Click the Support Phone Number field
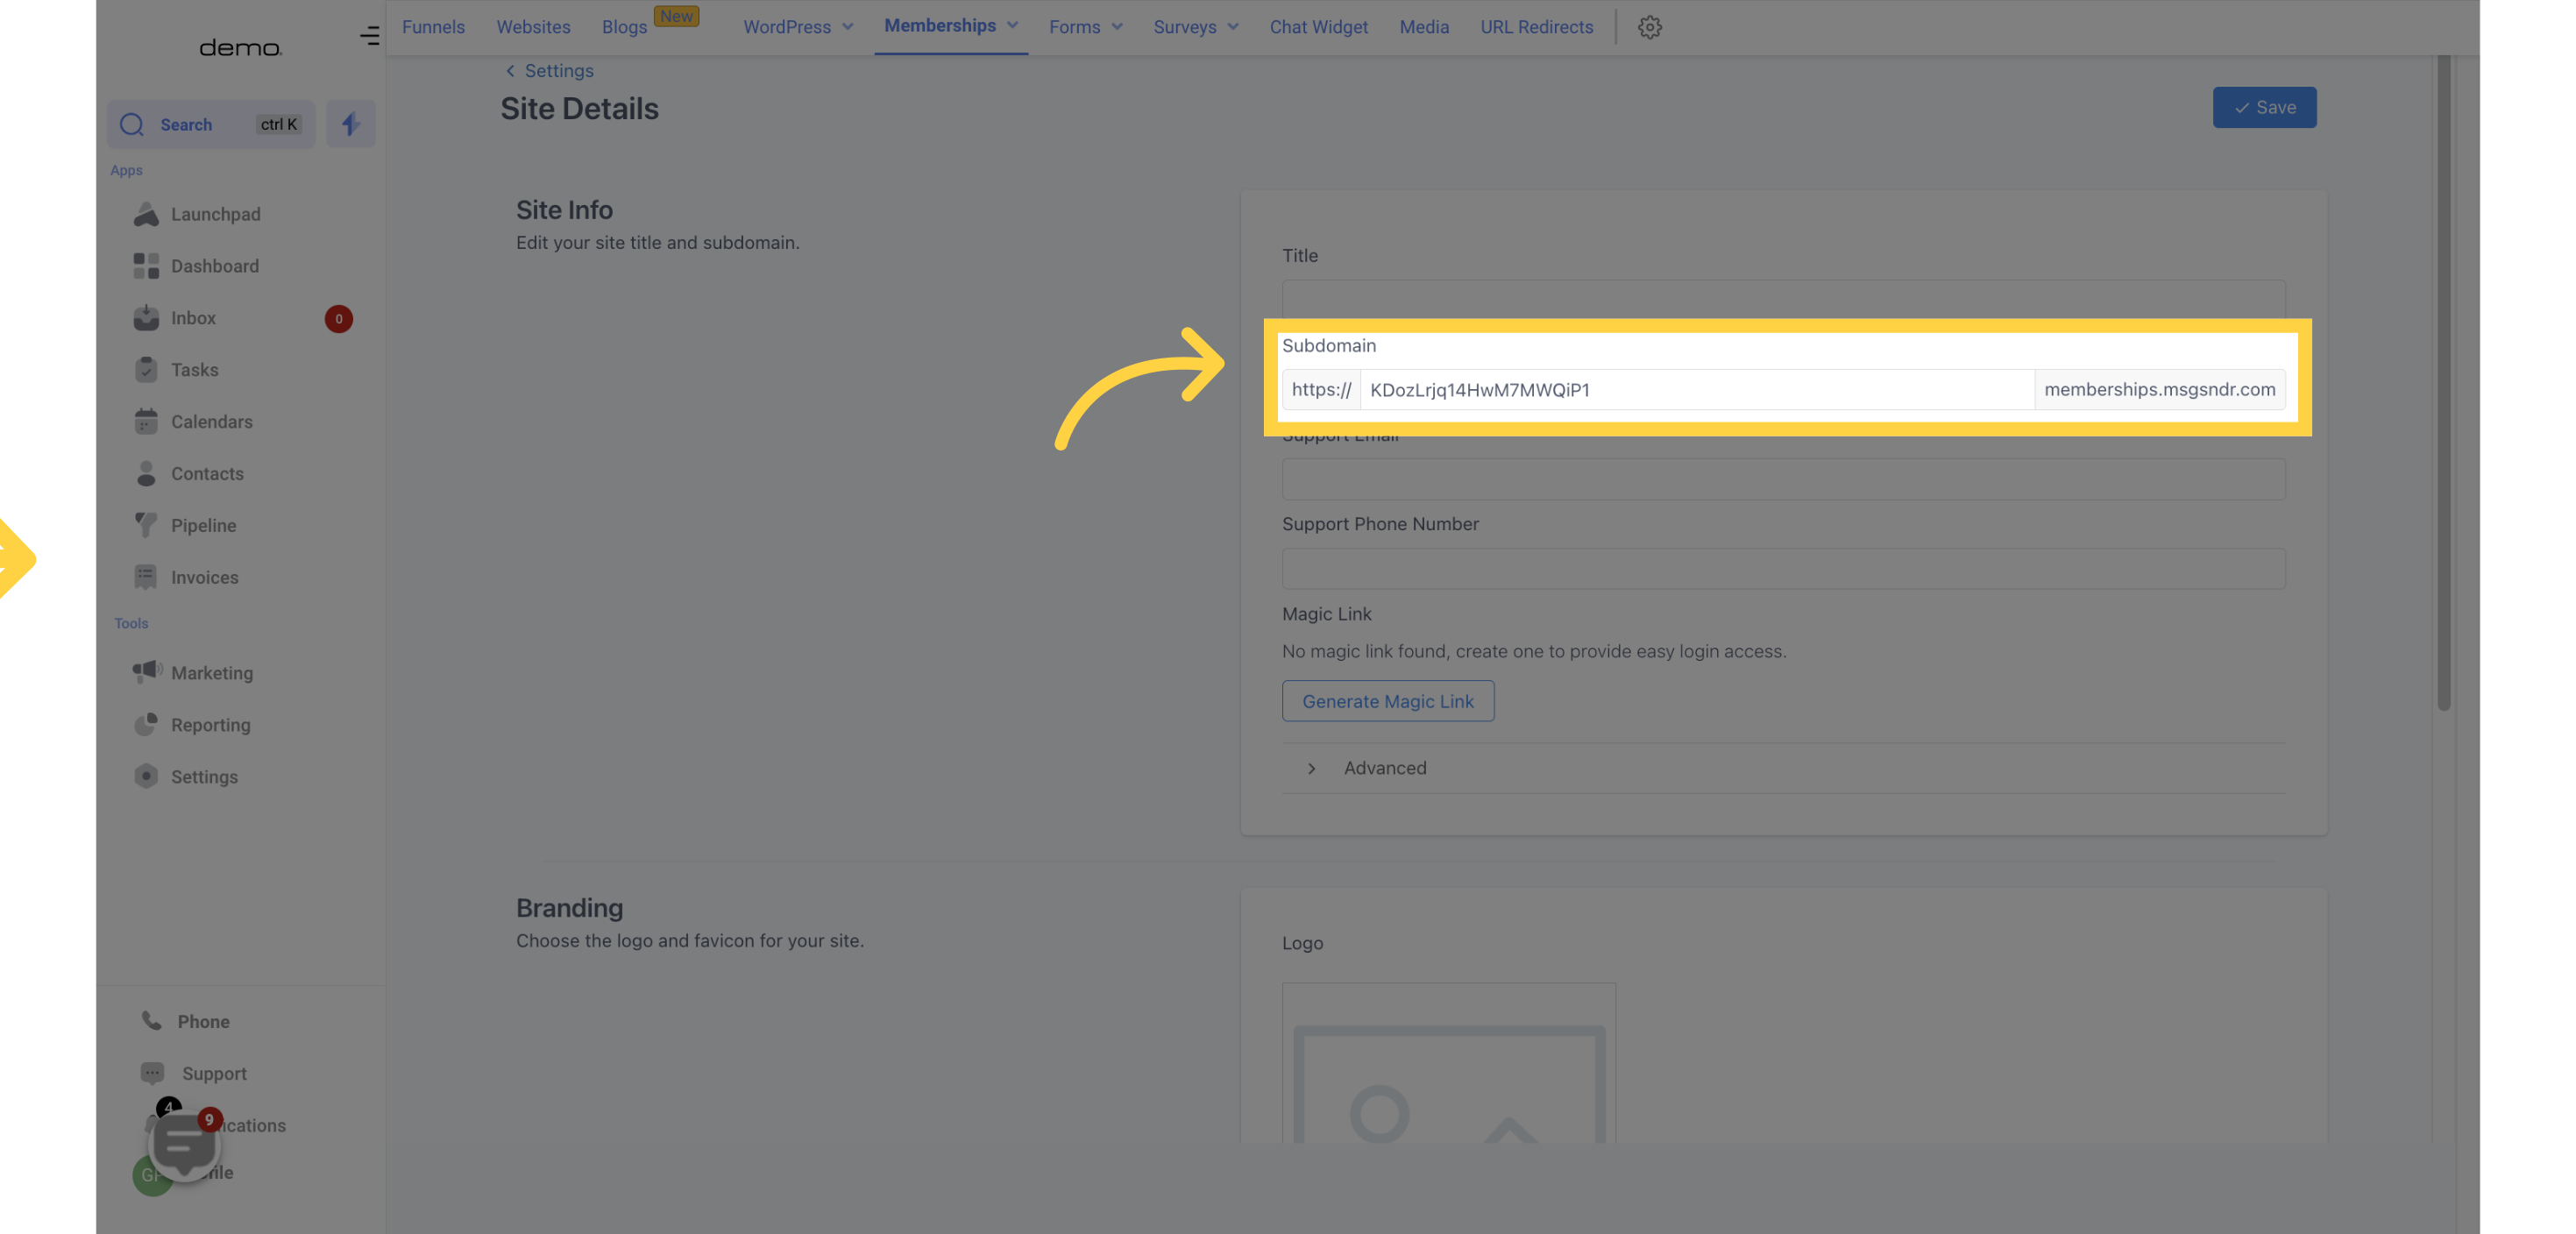Screen dimensions: 2576x1234 click(x=1784, y=568)
